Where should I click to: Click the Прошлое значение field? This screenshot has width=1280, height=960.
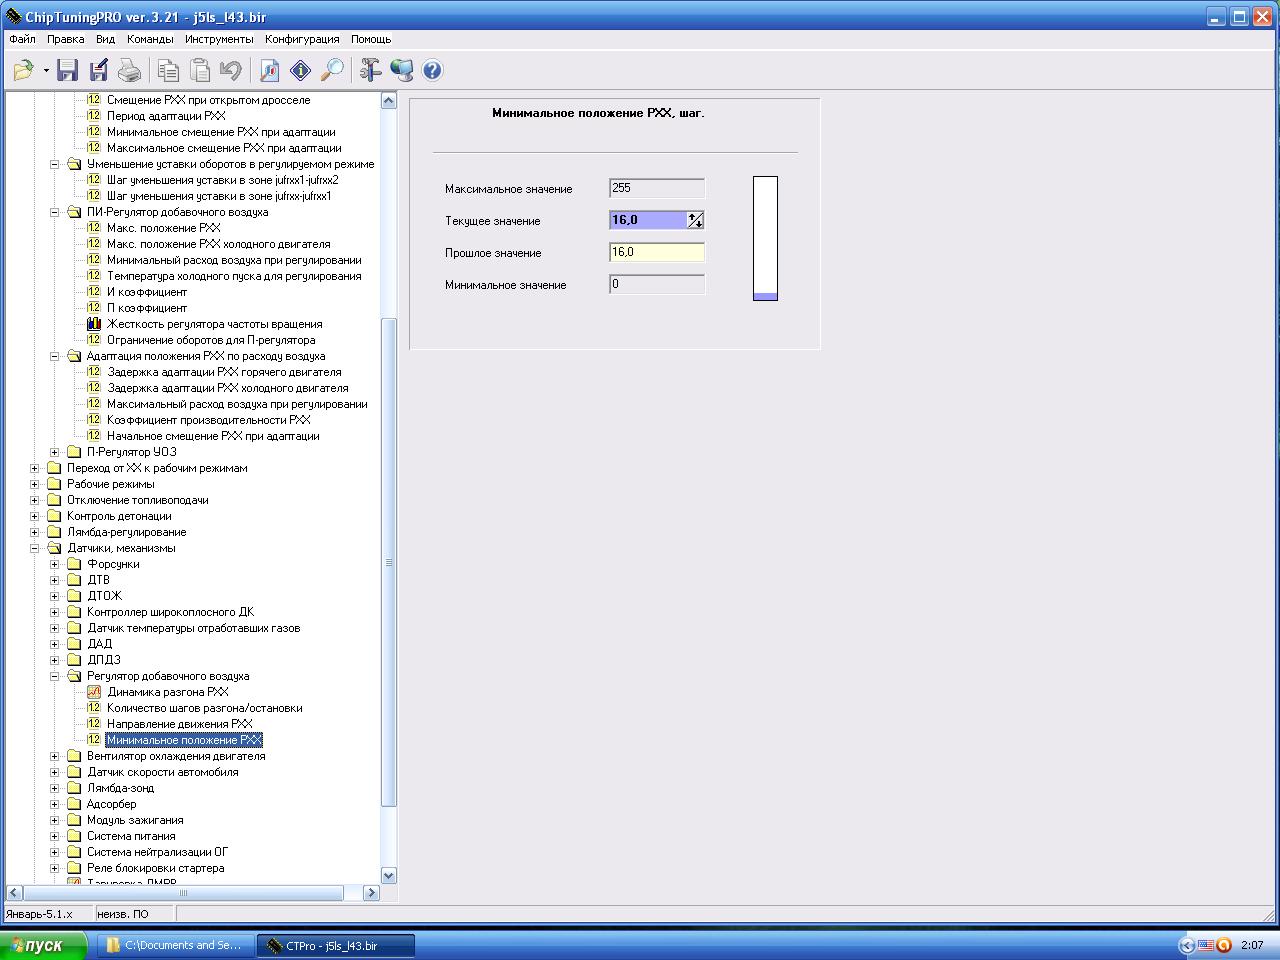click(656, 253)
